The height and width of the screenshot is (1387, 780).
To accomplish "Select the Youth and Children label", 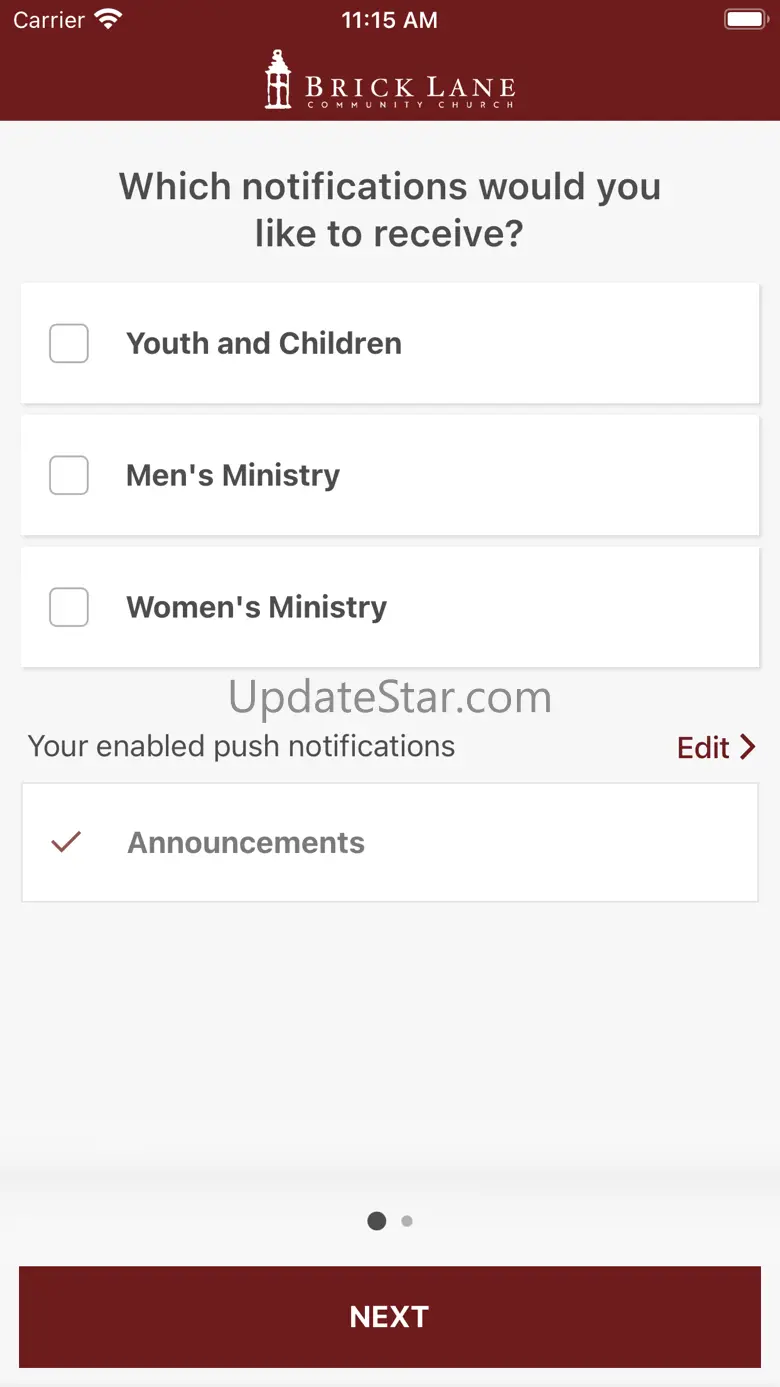I will (264, 343).
